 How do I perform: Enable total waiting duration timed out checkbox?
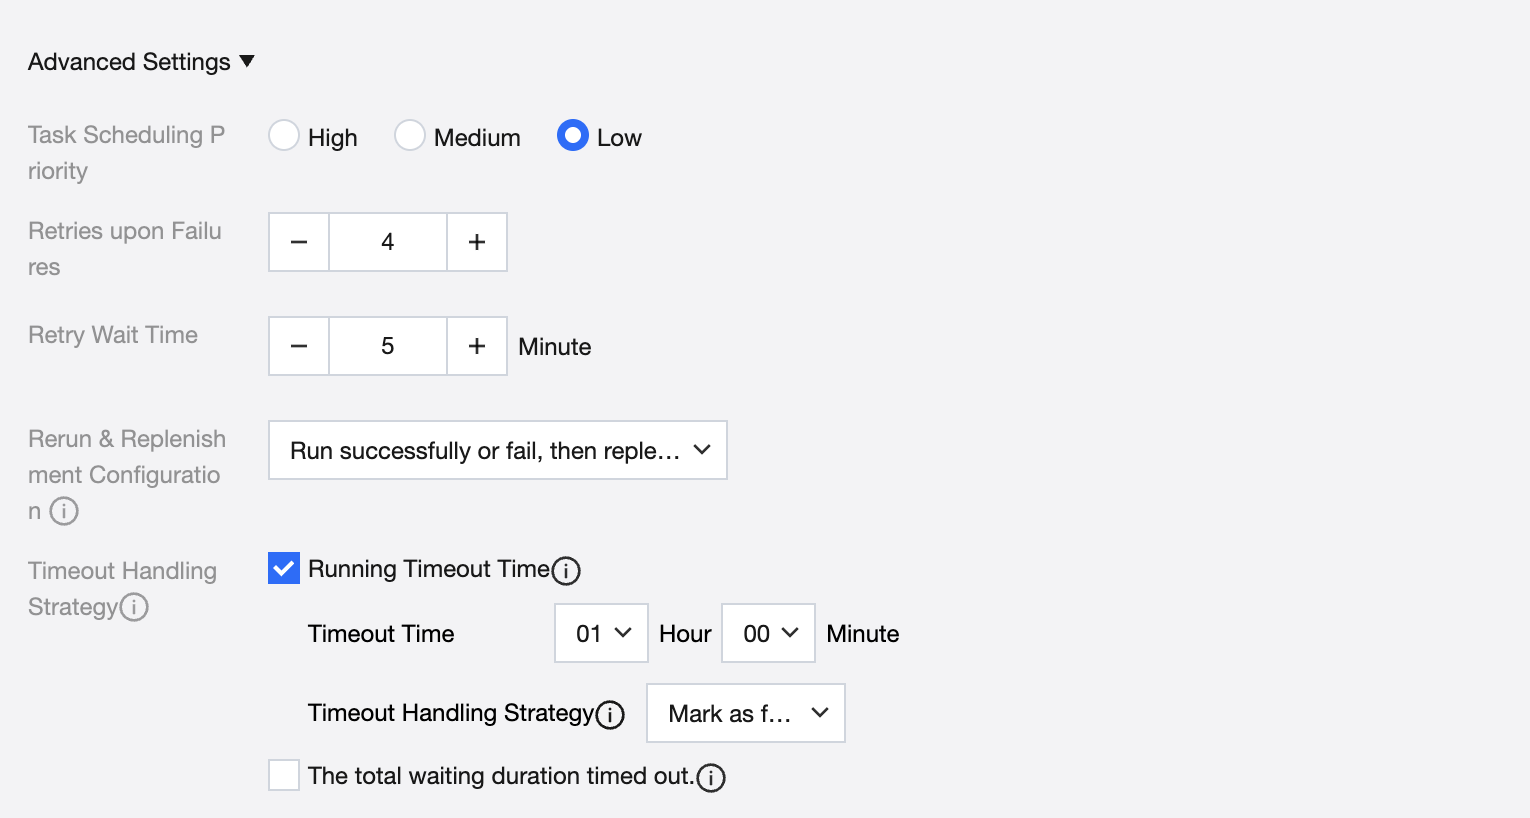coord(284,775)
